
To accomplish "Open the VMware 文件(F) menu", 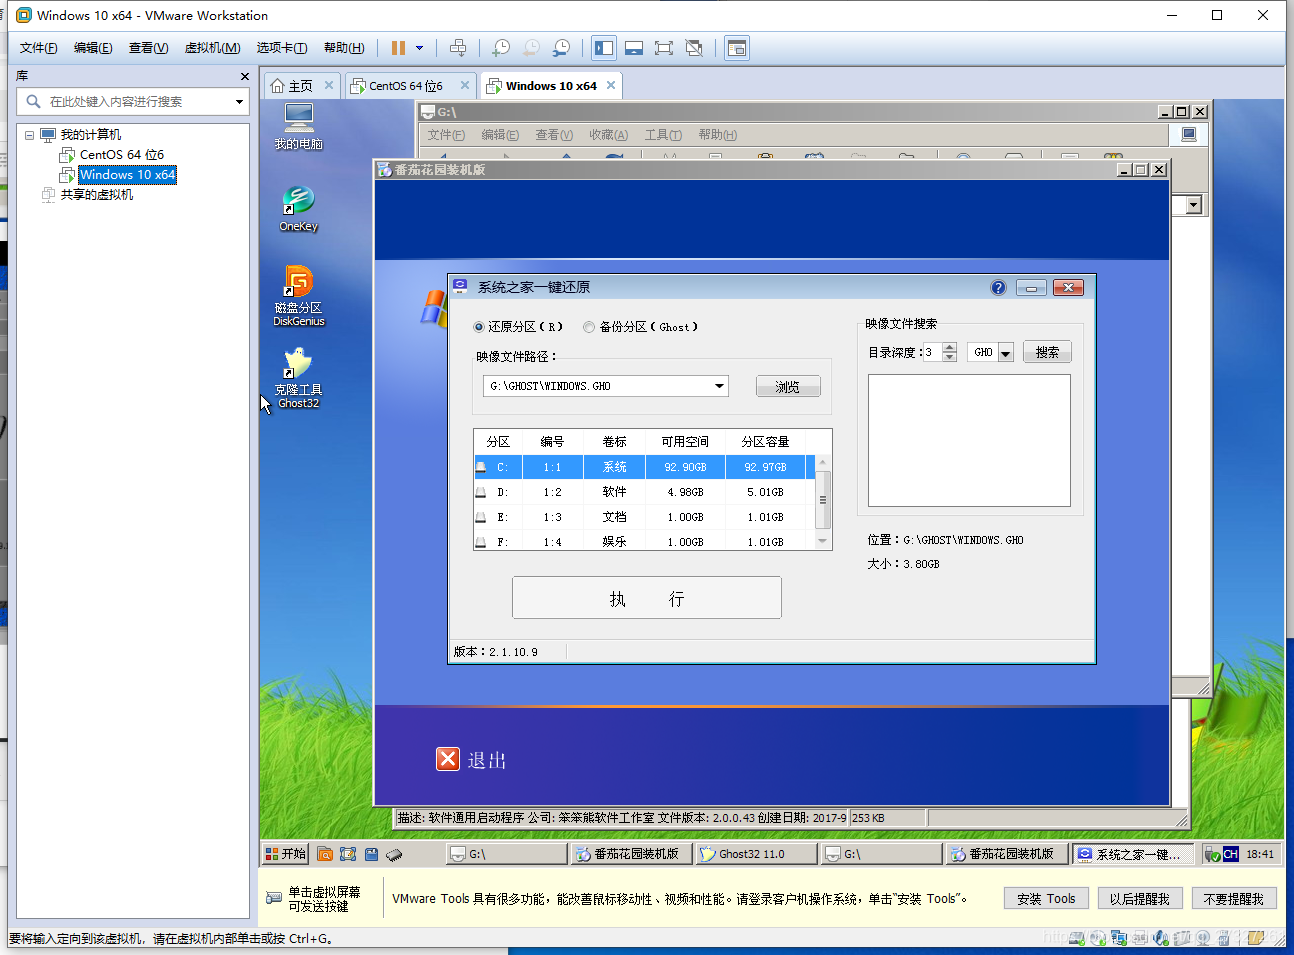I will pyautogui.click(x=39, y=48).
